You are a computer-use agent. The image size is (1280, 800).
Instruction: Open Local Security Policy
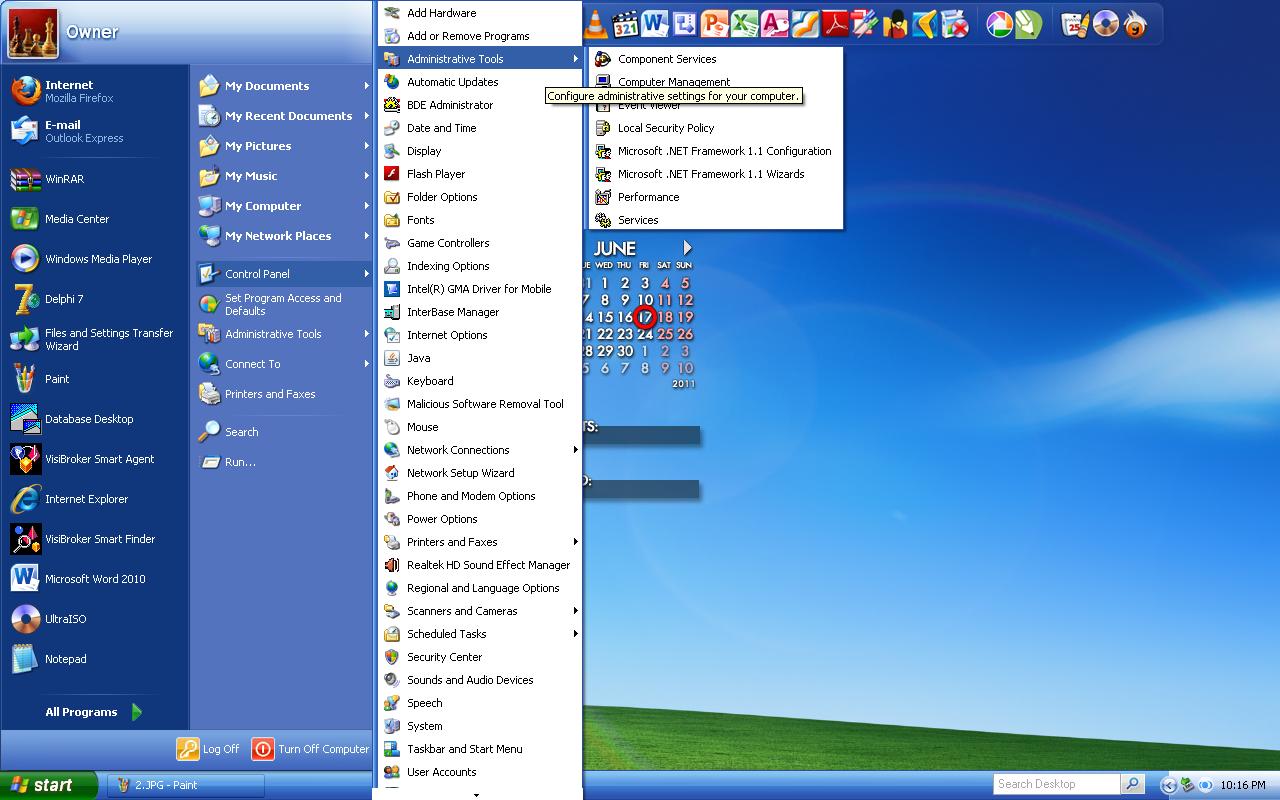coord(716,128)
